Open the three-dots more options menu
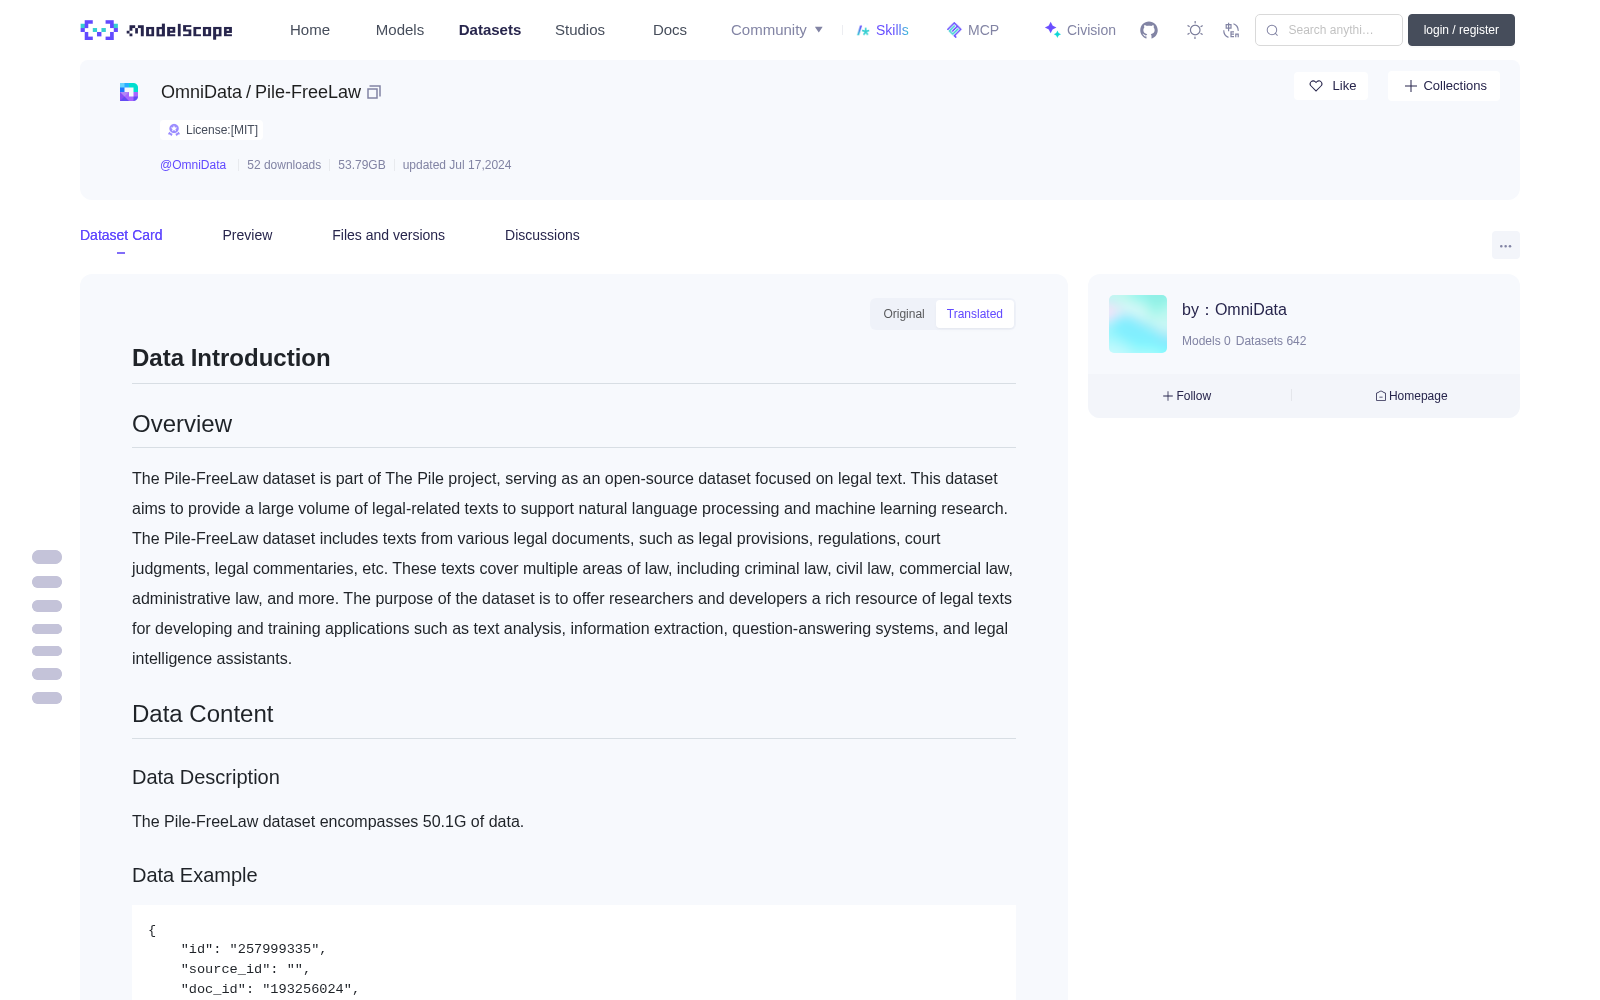Image resolution: width=1600 pixels, height=1000 pixels. click(1505, 245)
